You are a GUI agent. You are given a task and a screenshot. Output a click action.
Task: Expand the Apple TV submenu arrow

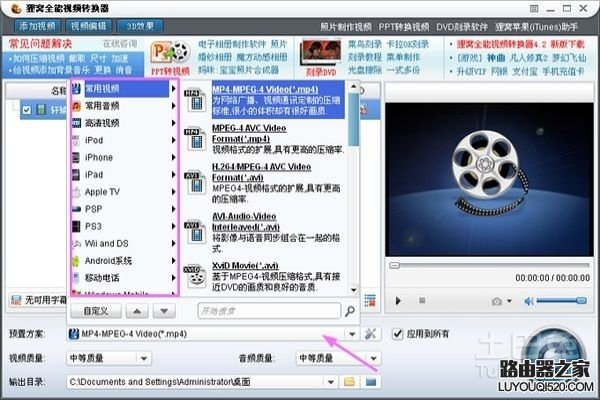coord(174,192)
